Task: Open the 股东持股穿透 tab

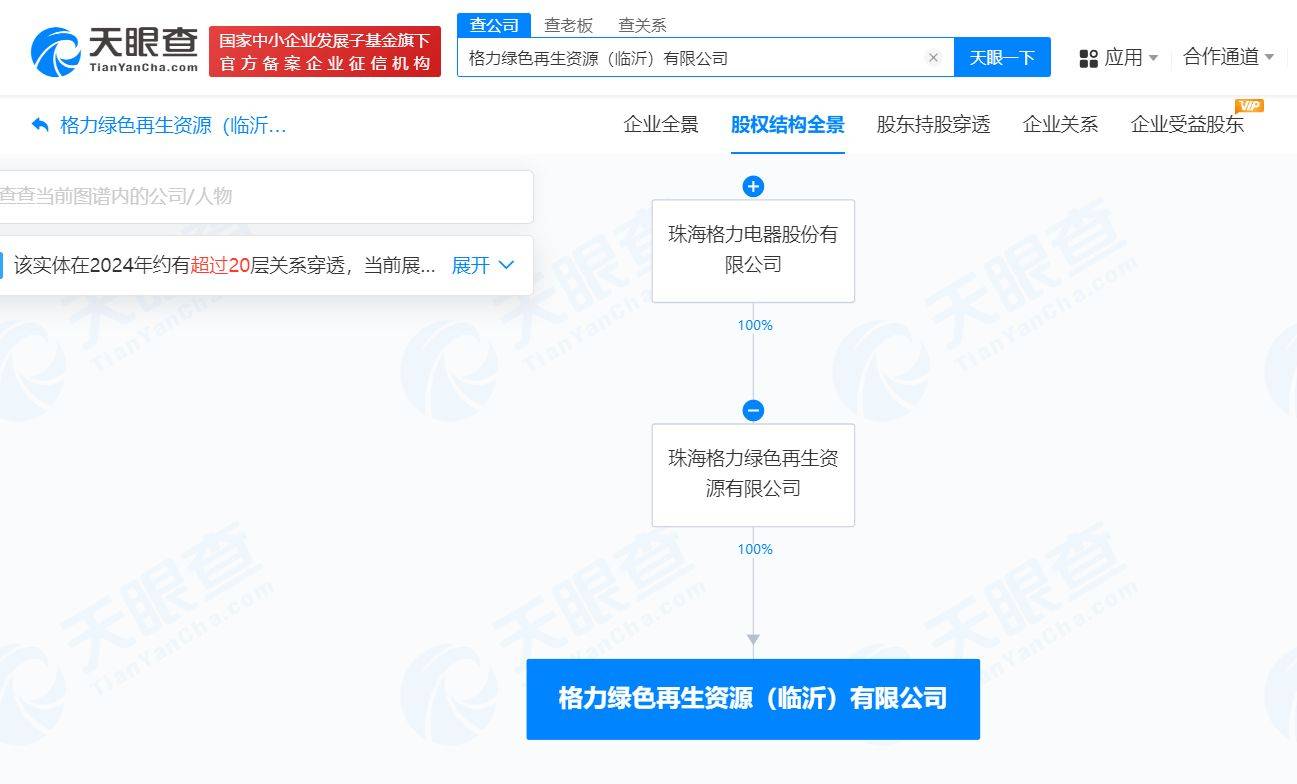Action: (x=933, y=125)
